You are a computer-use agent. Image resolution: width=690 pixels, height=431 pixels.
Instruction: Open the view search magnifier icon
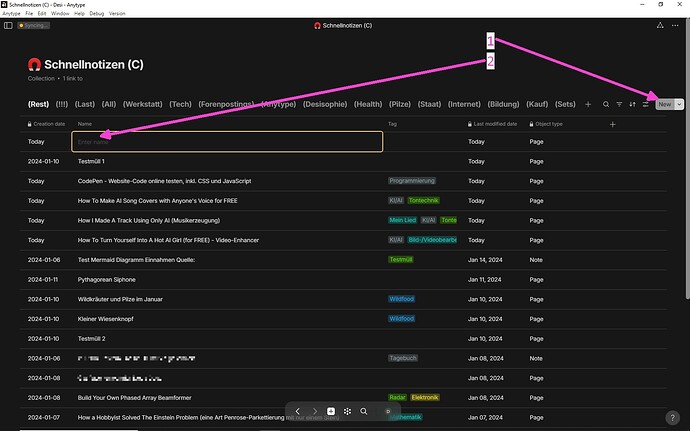pyautogui.click(x=606, y=104)
